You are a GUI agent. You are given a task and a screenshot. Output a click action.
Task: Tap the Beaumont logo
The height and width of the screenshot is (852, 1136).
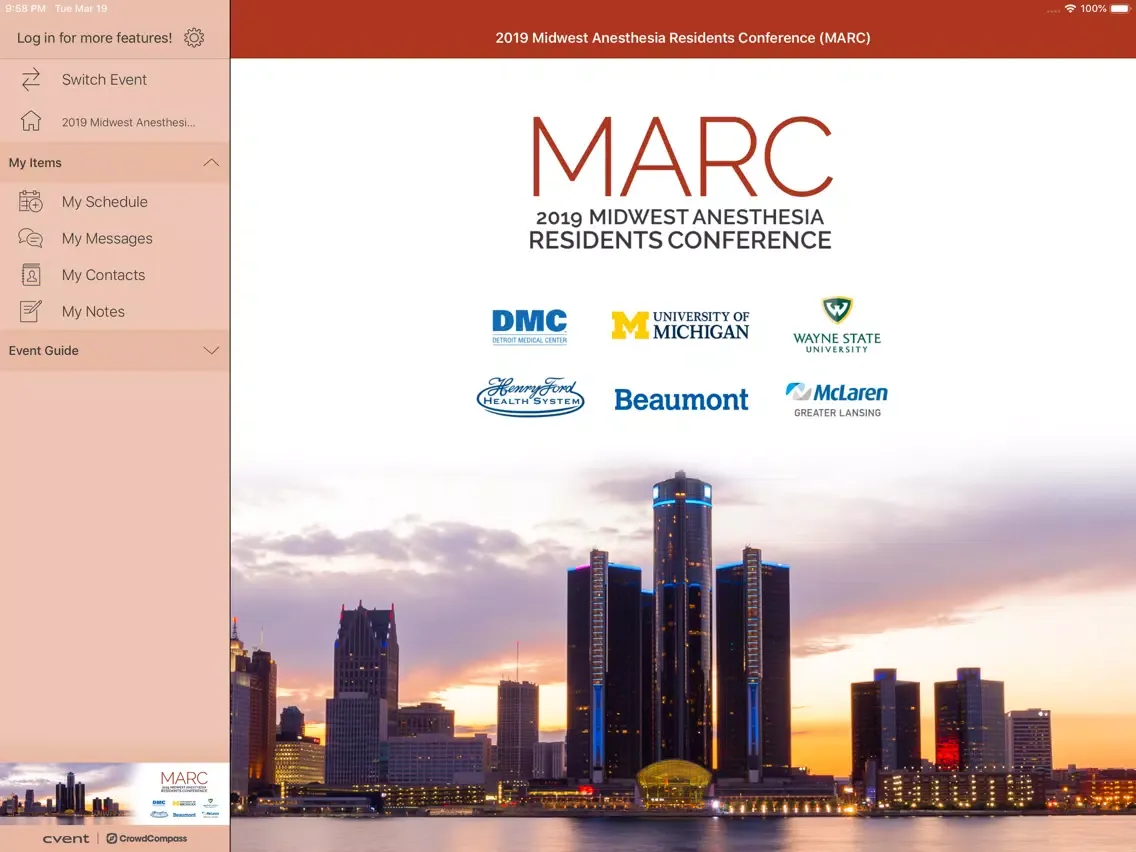[x=681, y=399]
